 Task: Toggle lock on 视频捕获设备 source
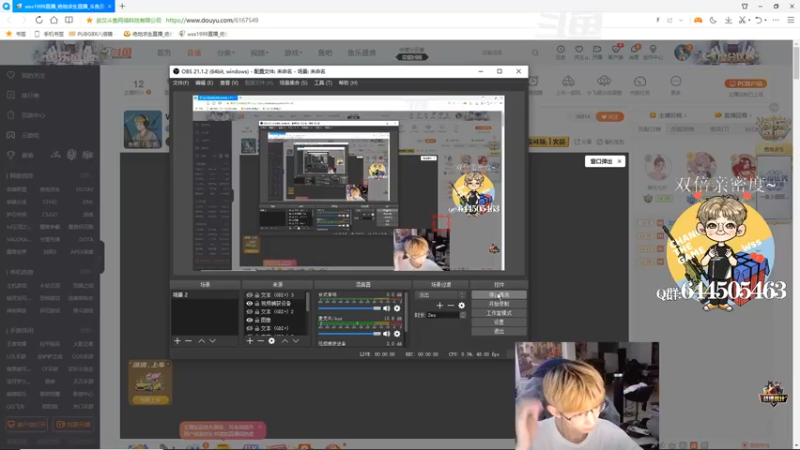[x=257, y=303]
